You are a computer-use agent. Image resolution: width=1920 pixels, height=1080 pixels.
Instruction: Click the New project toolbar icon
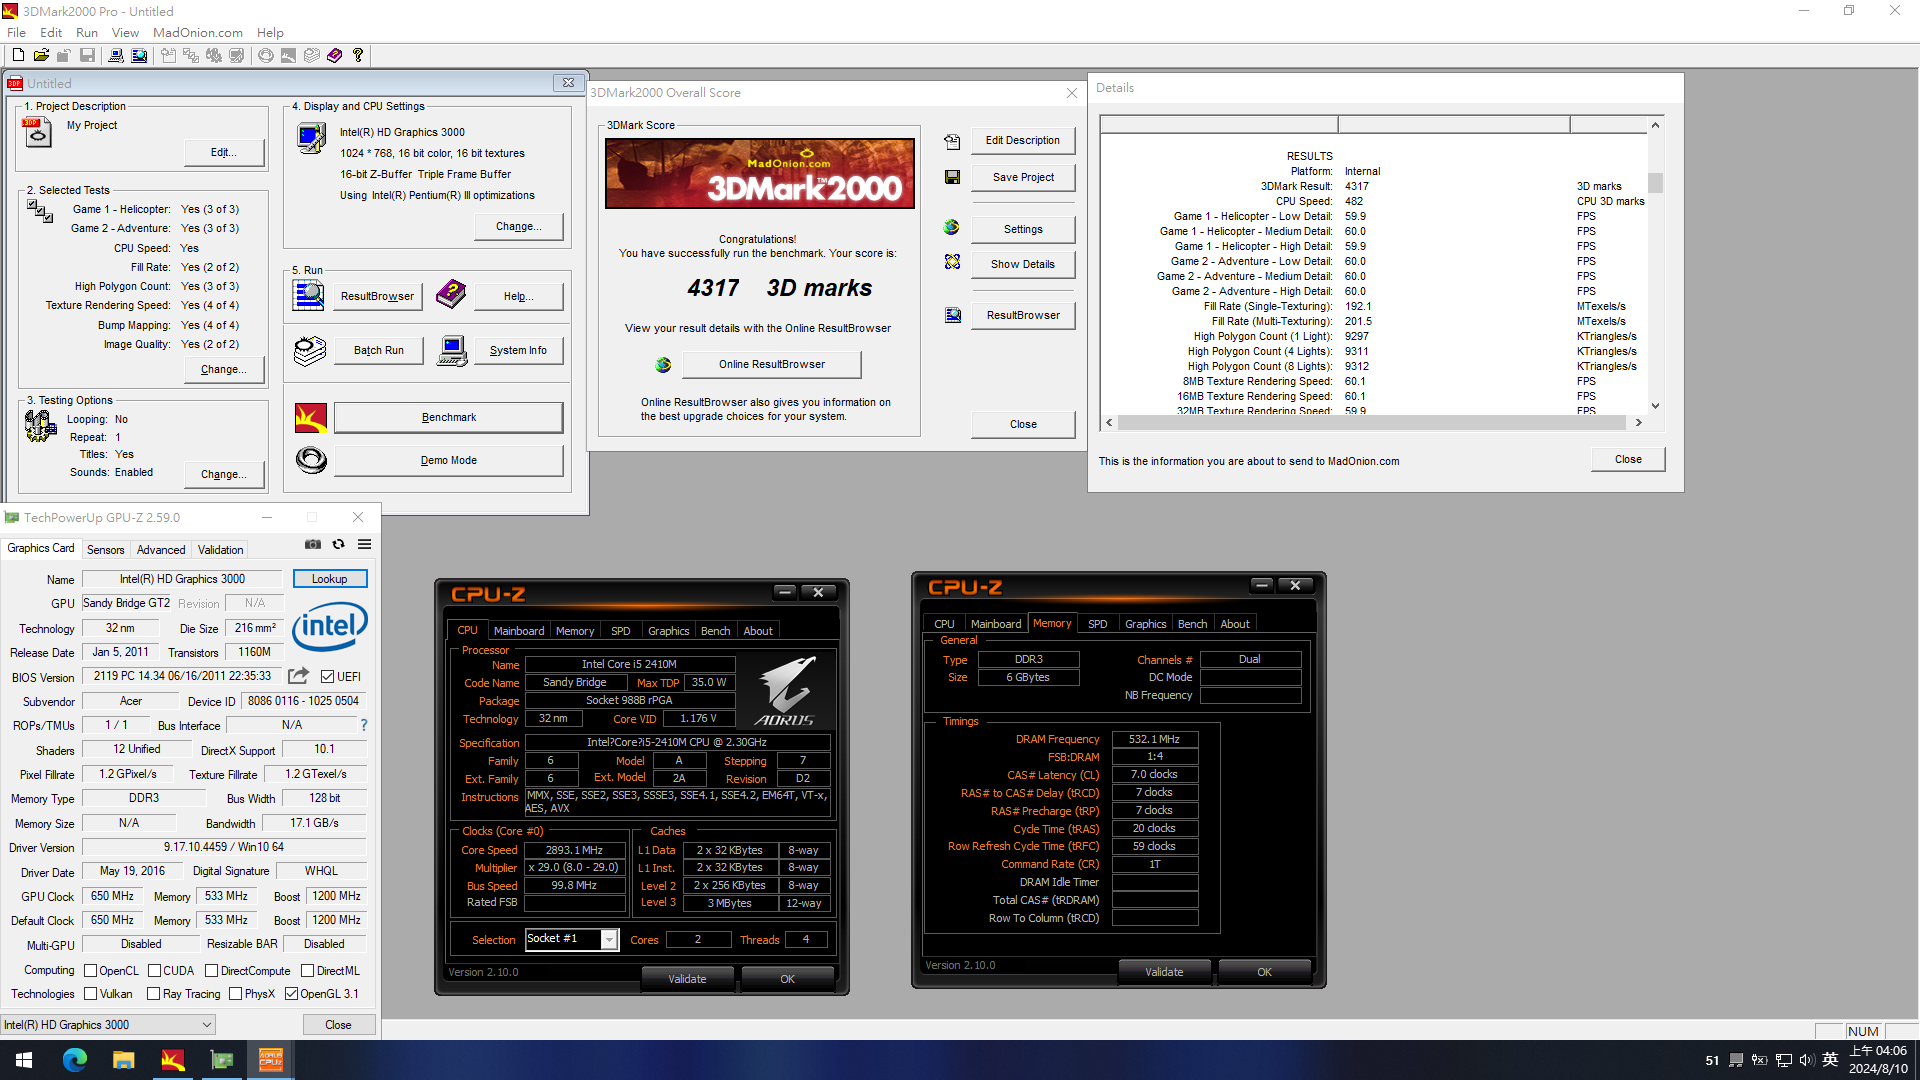17,55
